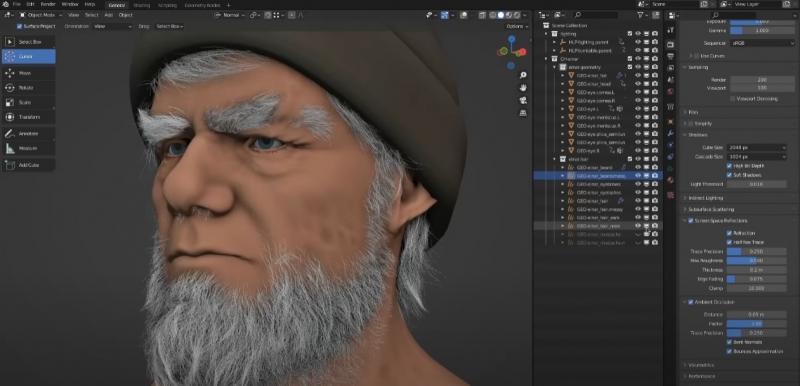The width and height of the screenshot is (800, 386).
Task: Click the Blender logo icon
Action: pyautogui.click(x=6, y=4)
